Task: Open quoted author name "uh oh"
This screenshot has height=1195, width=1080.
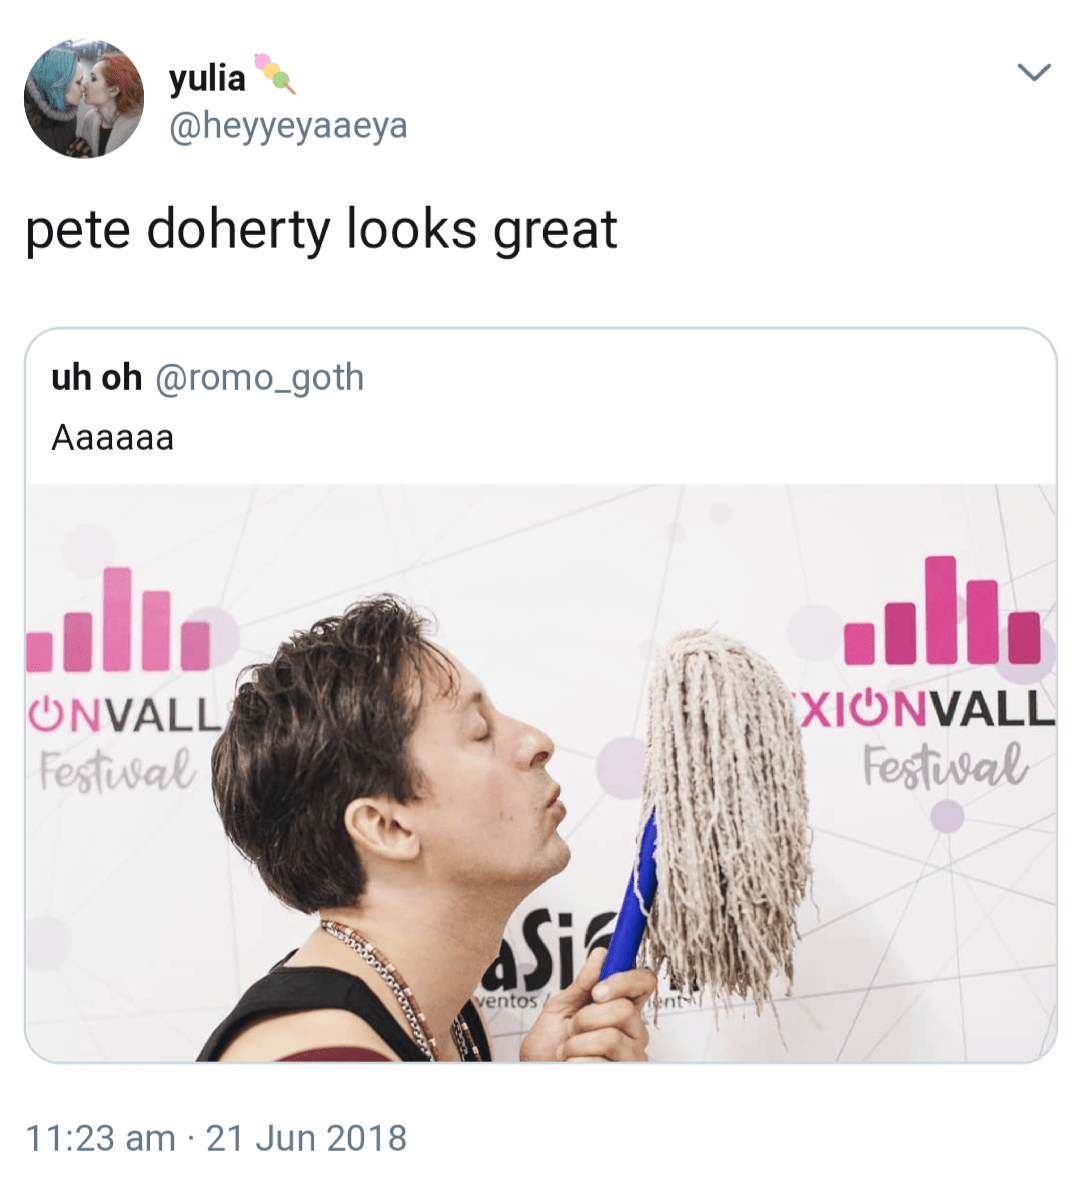Action: coord(97,377)
